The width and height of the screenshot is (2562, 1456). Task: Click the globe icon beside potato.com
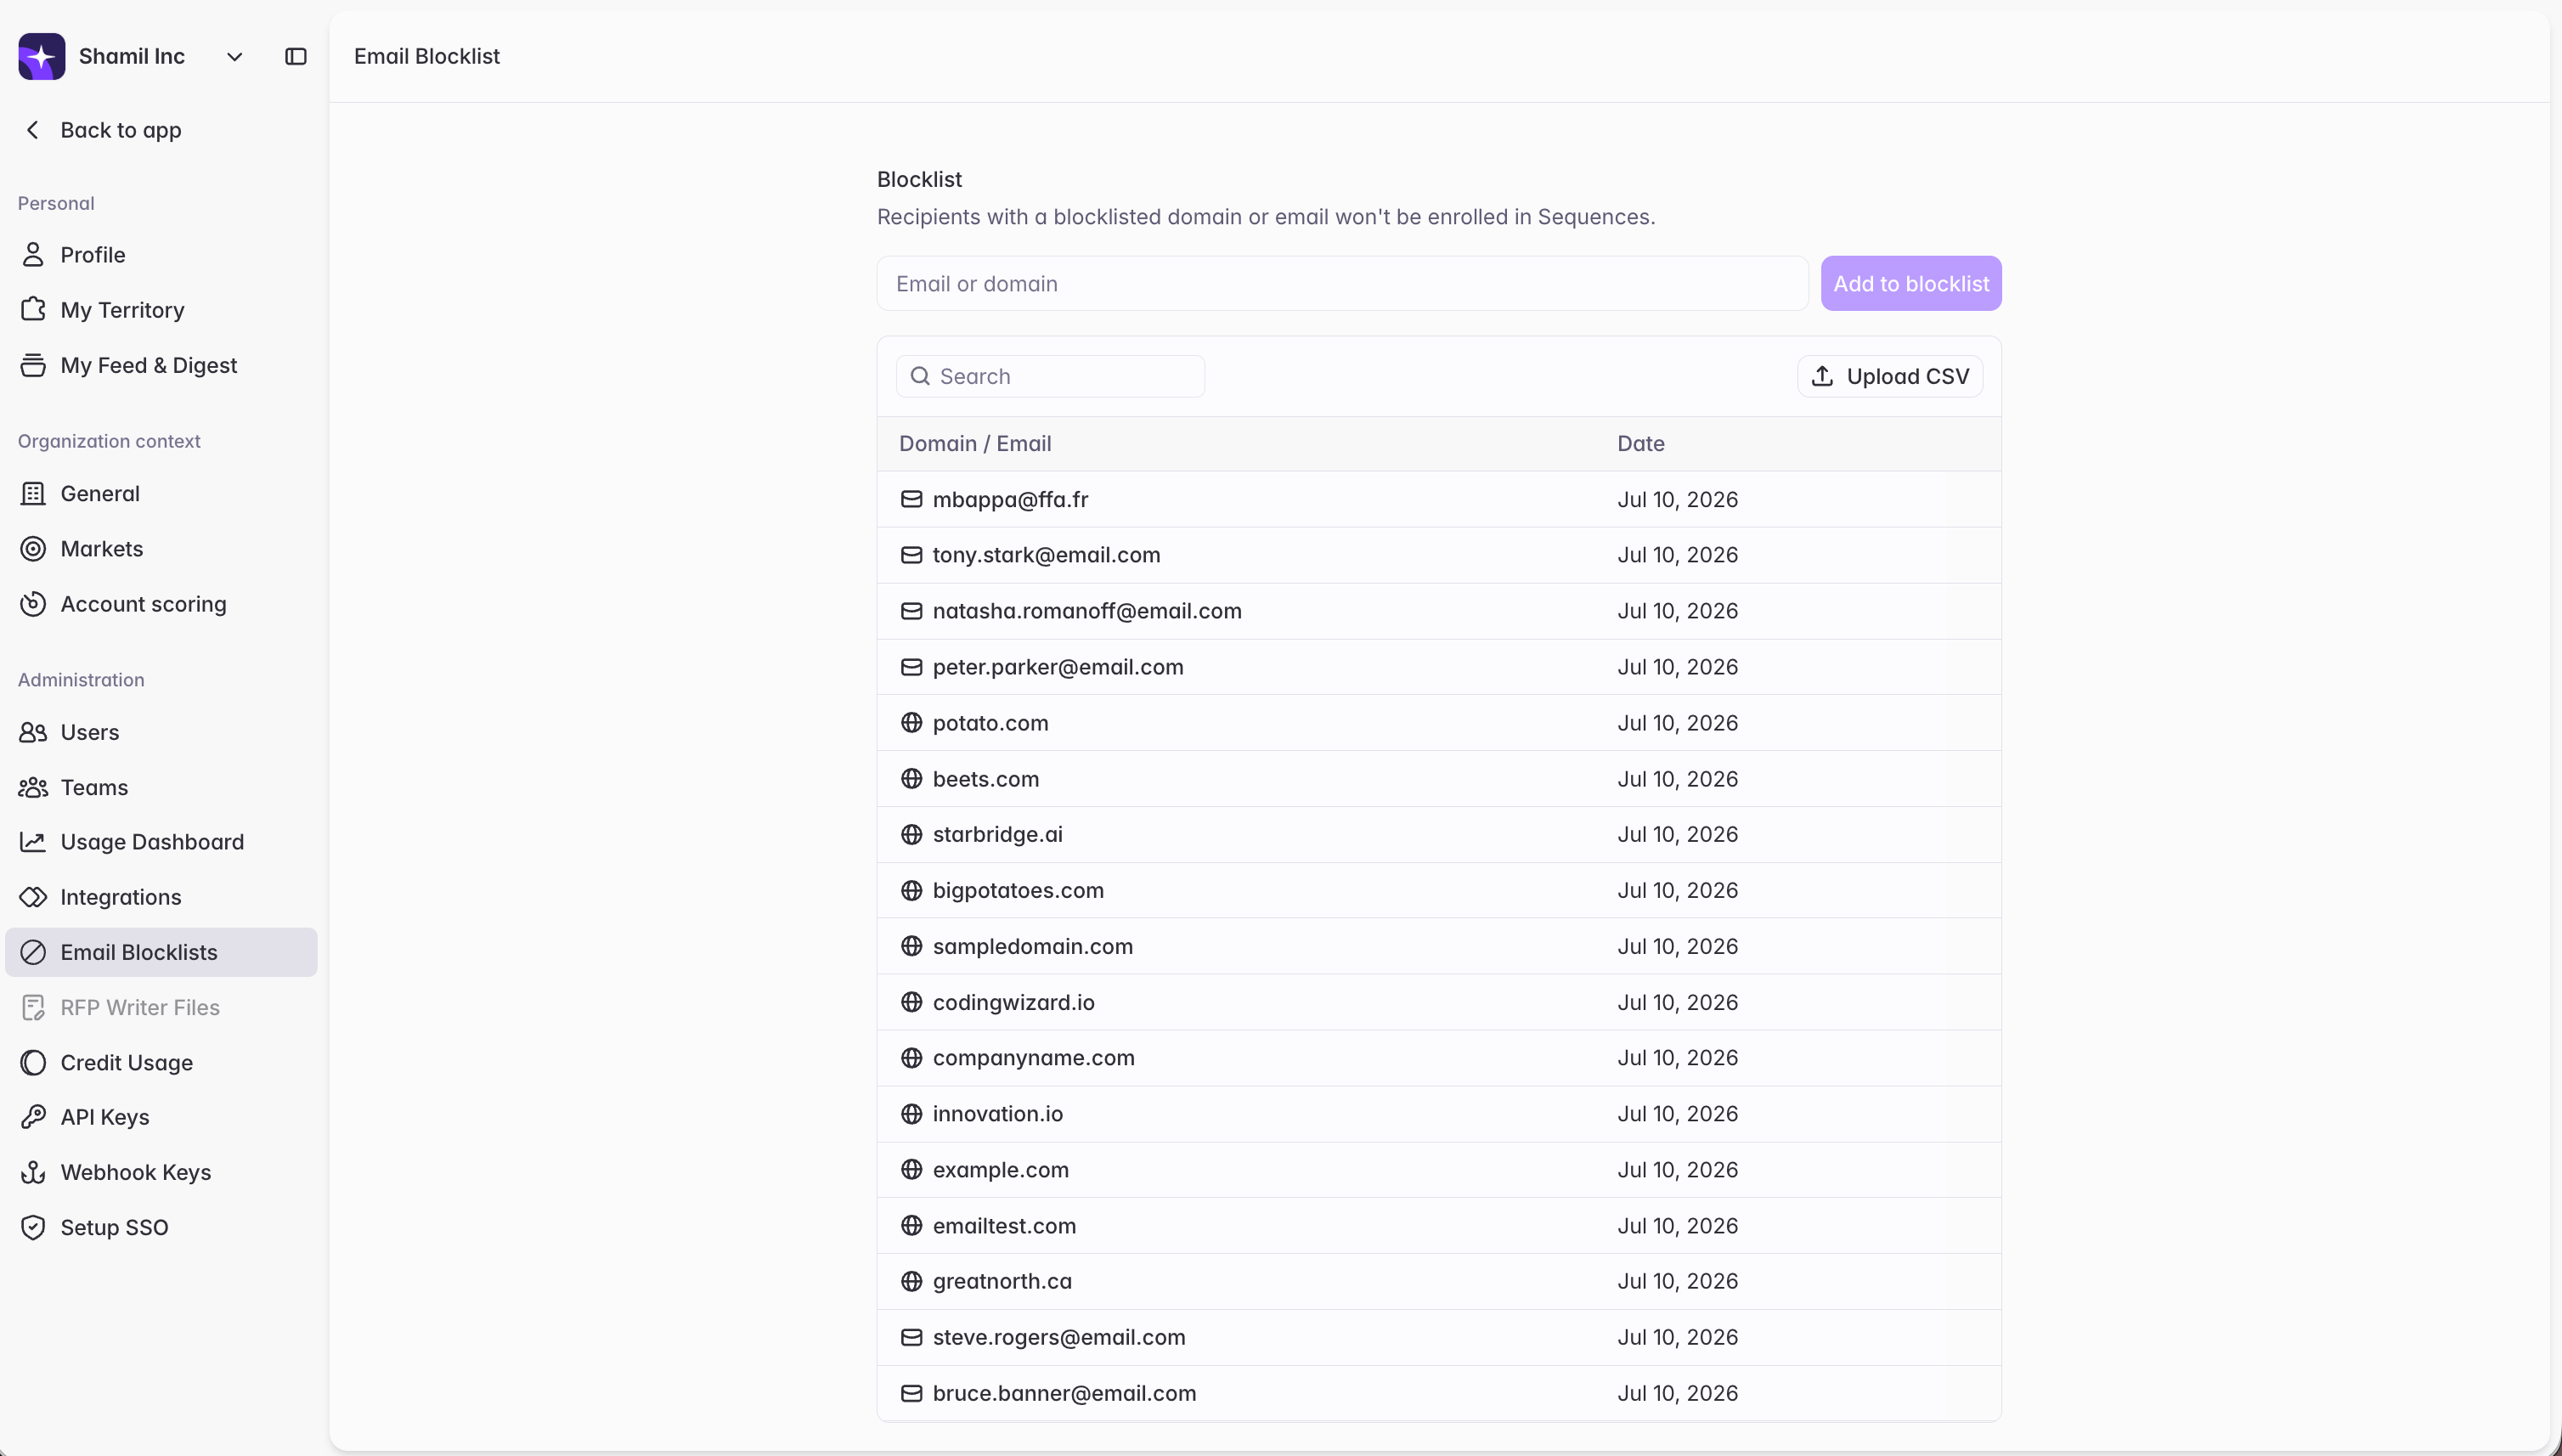click(x=911, y=723)
